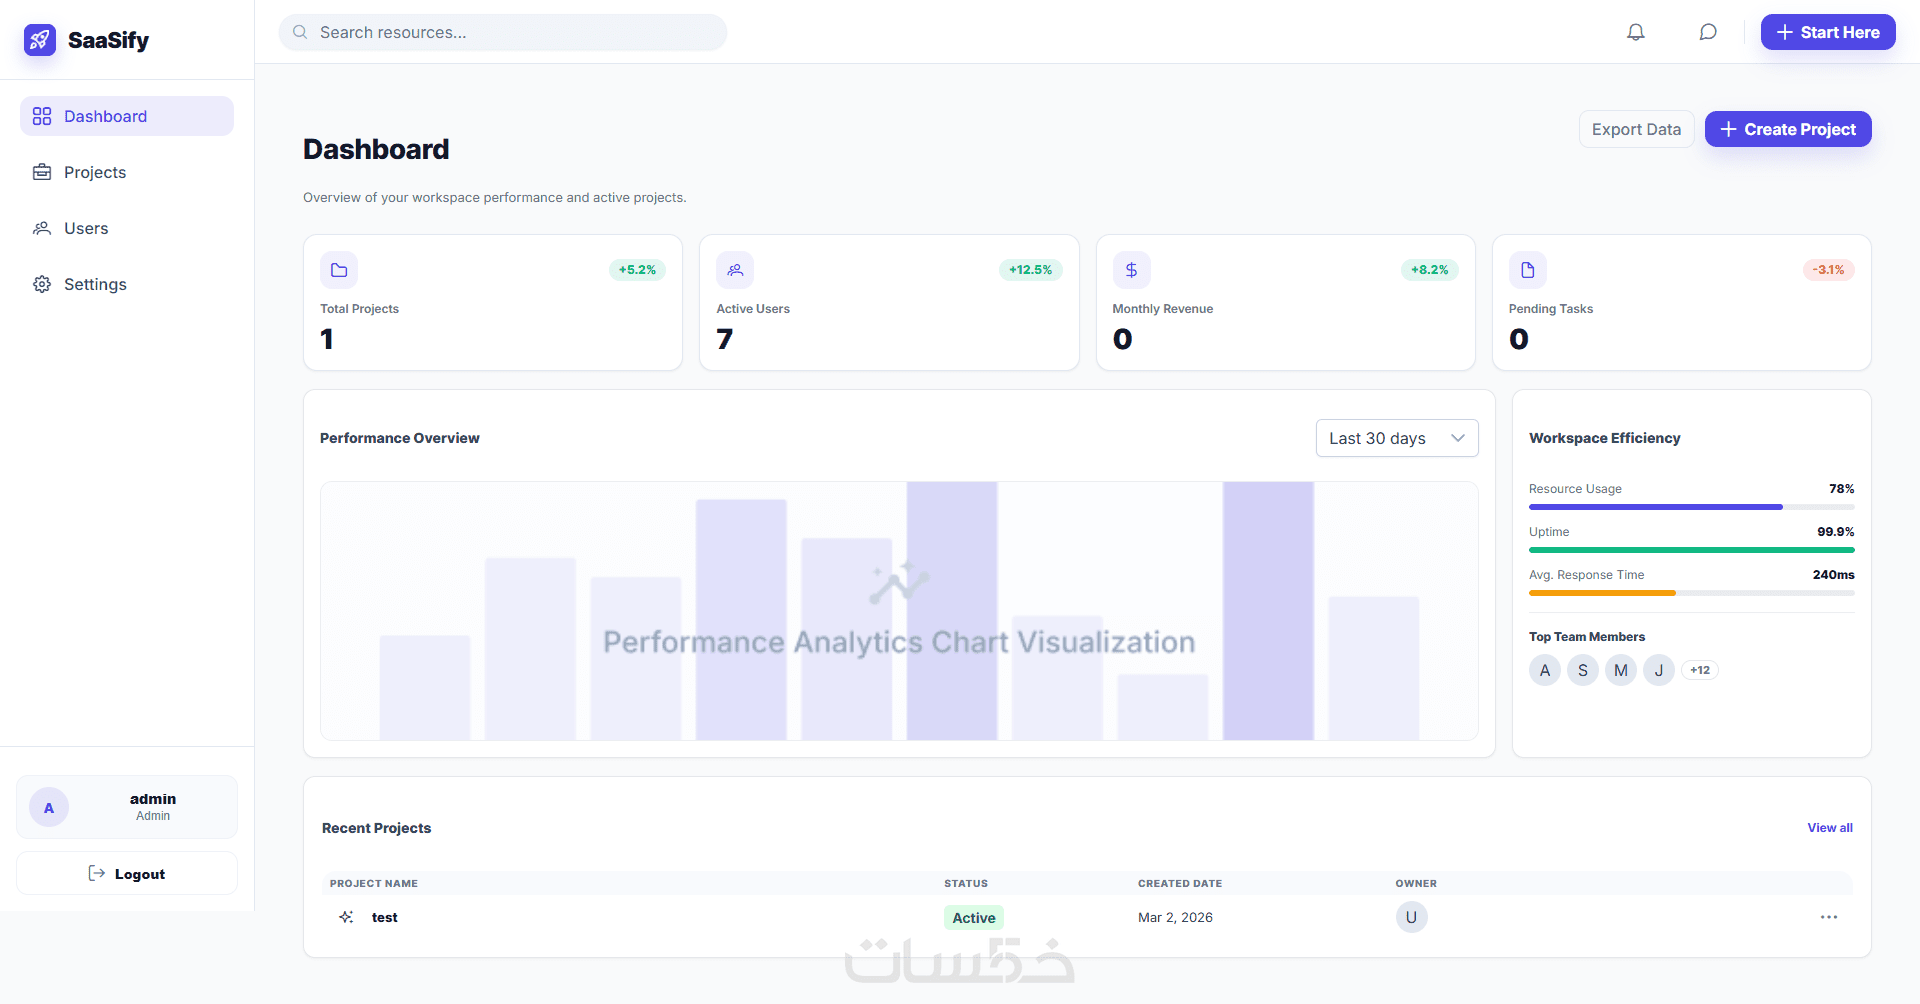This screenshot has width=1920, height=1004.
Task: Select team member avatar A
Action: (1545, 670)
